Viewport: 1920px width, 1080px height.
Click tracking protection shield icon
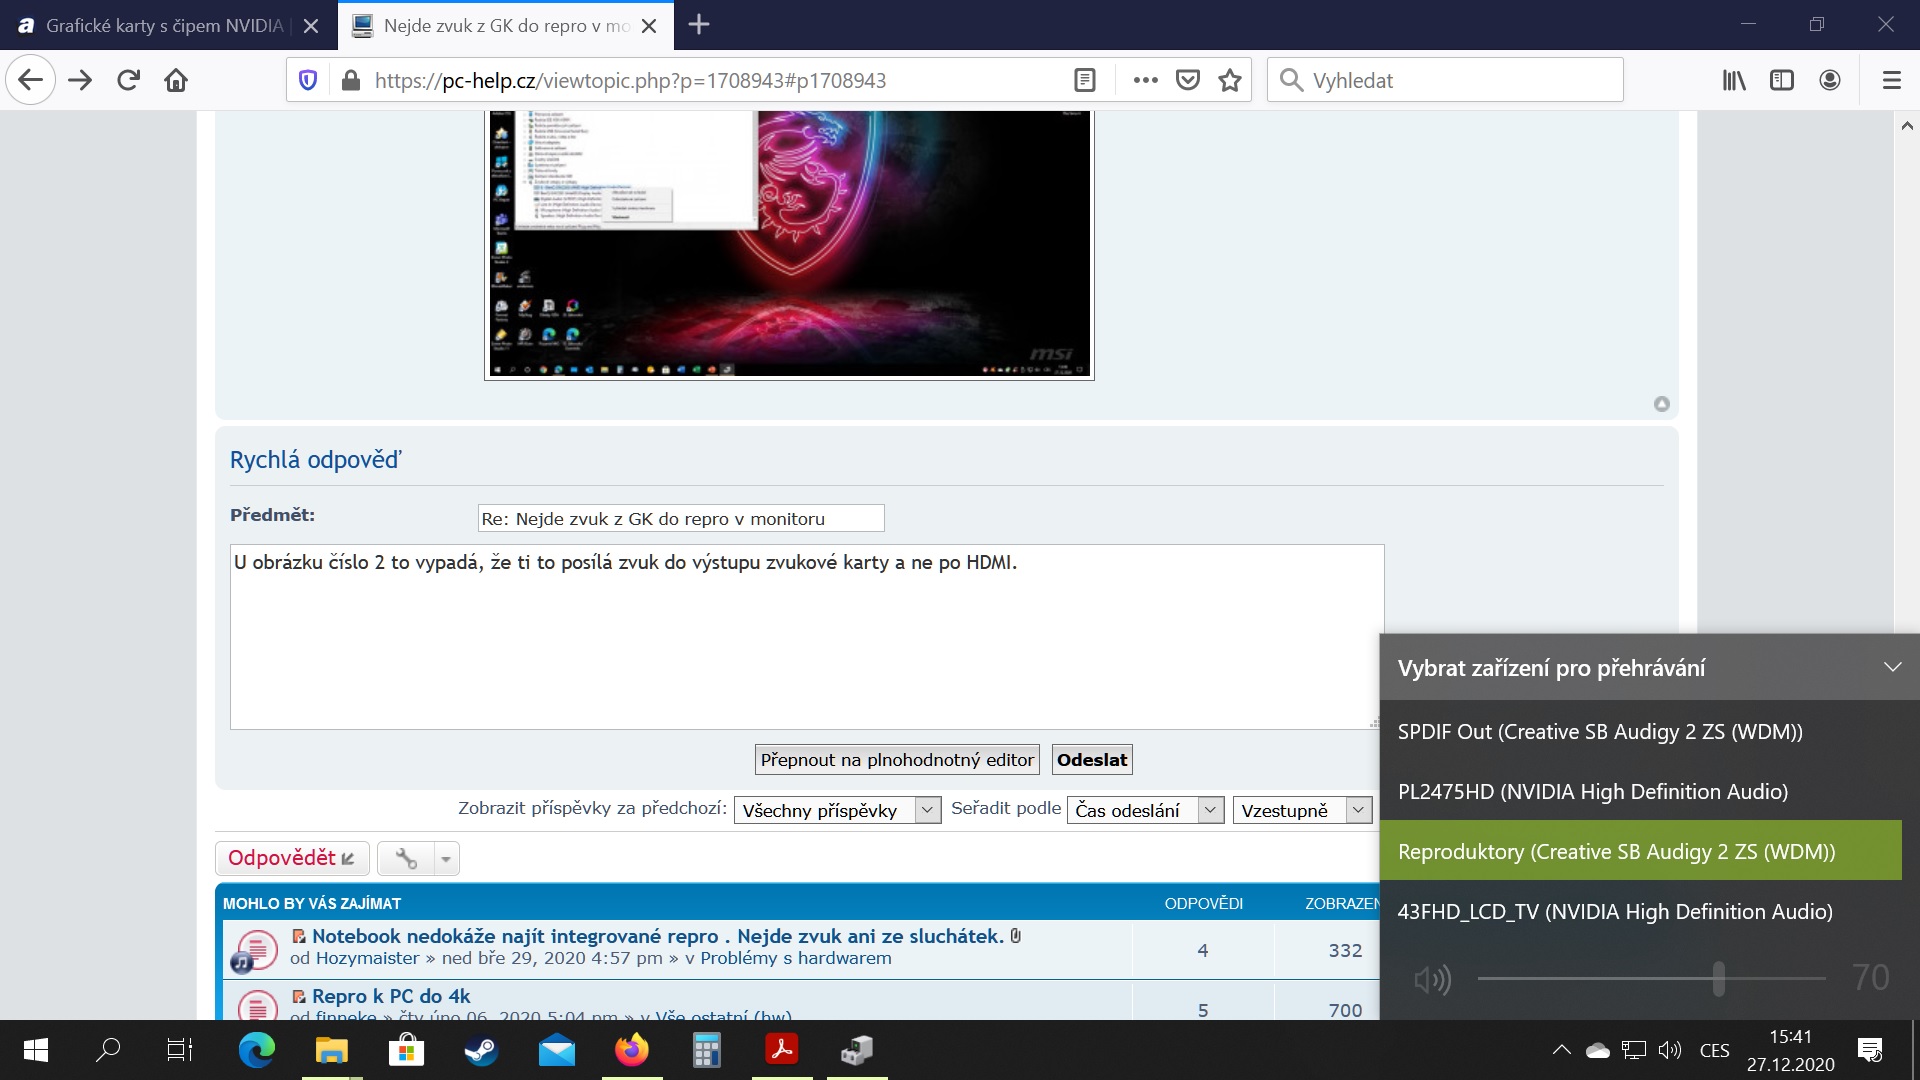coord(308,80)
